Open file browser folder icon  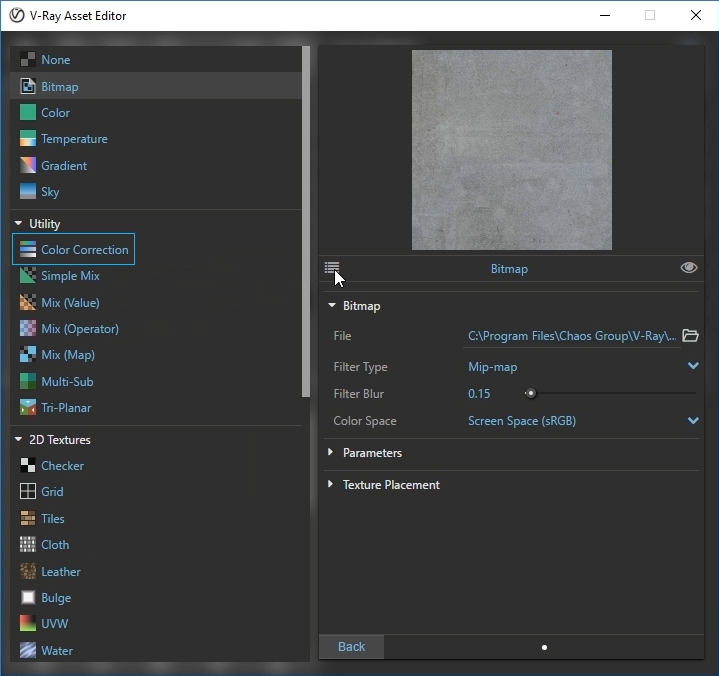tap(690, 336)
